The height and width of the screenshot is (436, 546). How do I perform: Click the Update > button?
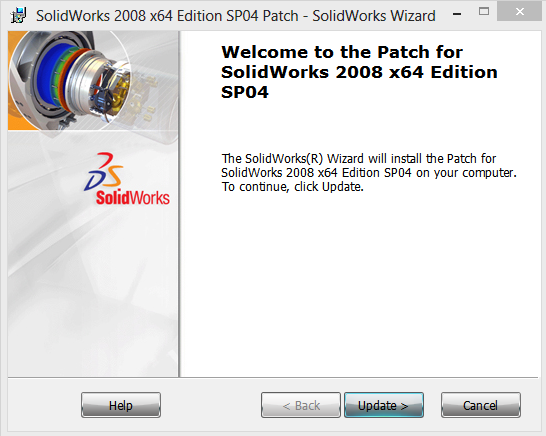click(x=384, y=405)
